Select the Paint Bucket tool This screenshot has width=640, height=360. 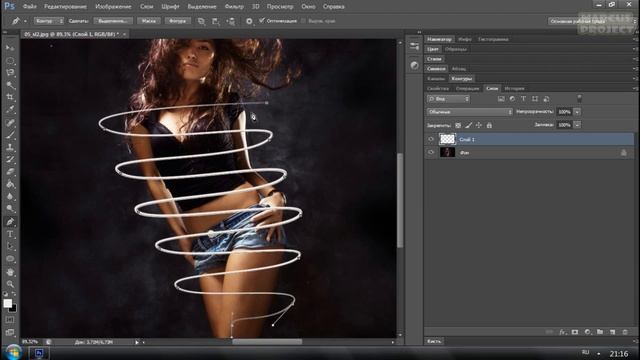[10, 184]
